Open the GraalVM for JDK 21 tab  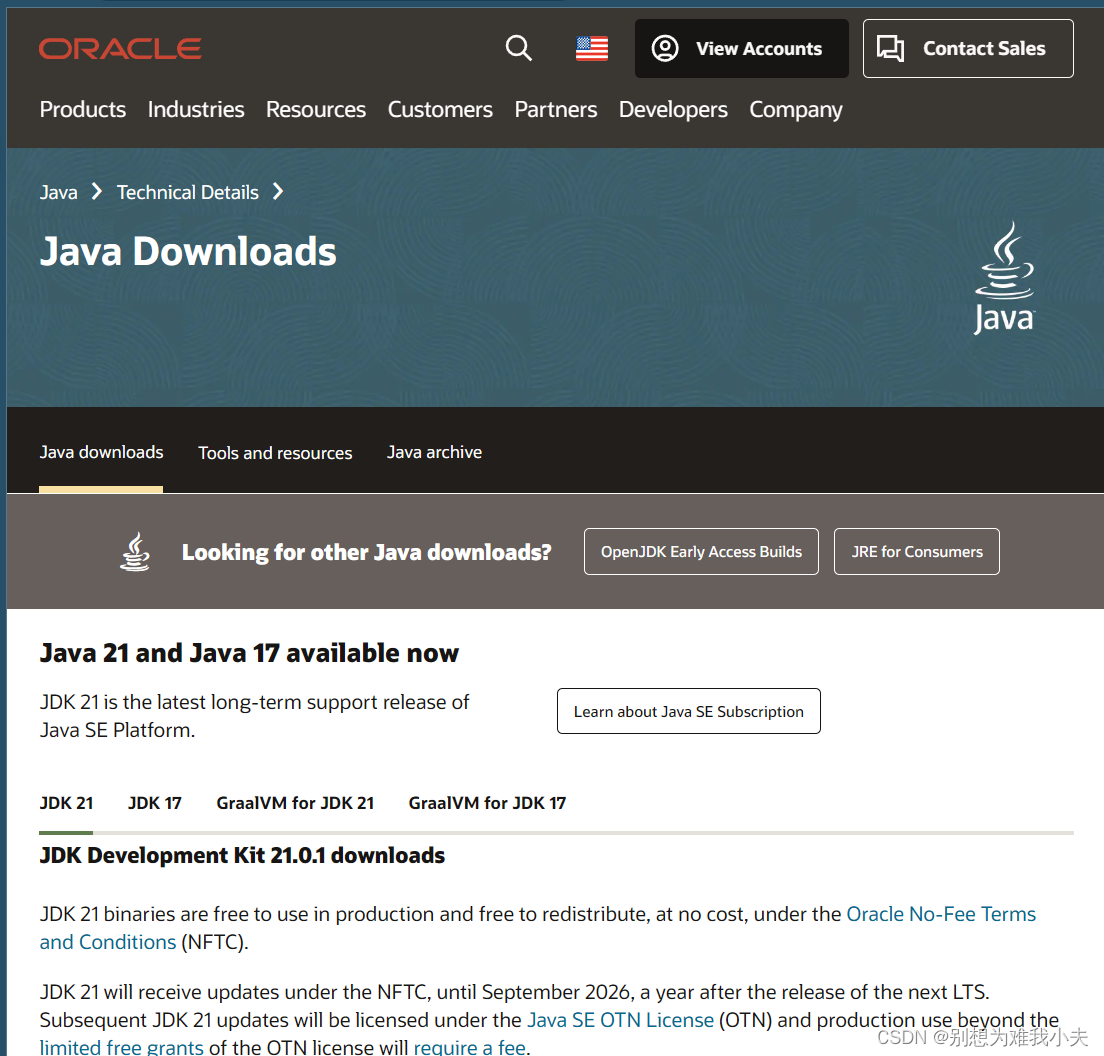(295, 803)
